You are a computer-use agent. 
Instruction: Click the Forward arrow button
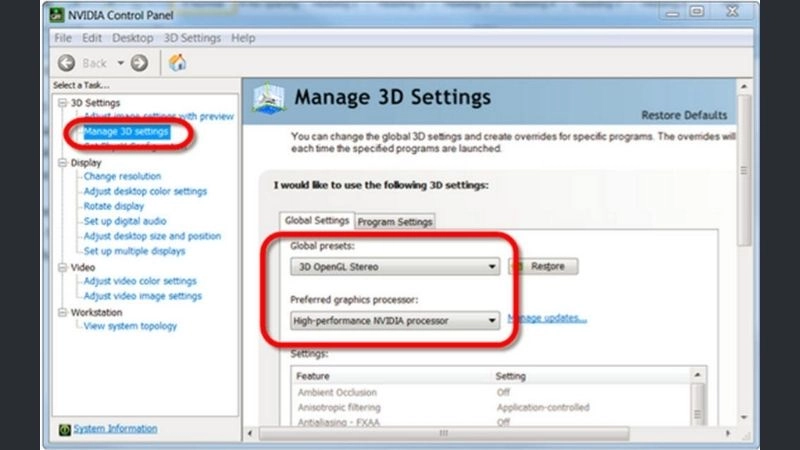pyautogui.click(x=139, y=63)
